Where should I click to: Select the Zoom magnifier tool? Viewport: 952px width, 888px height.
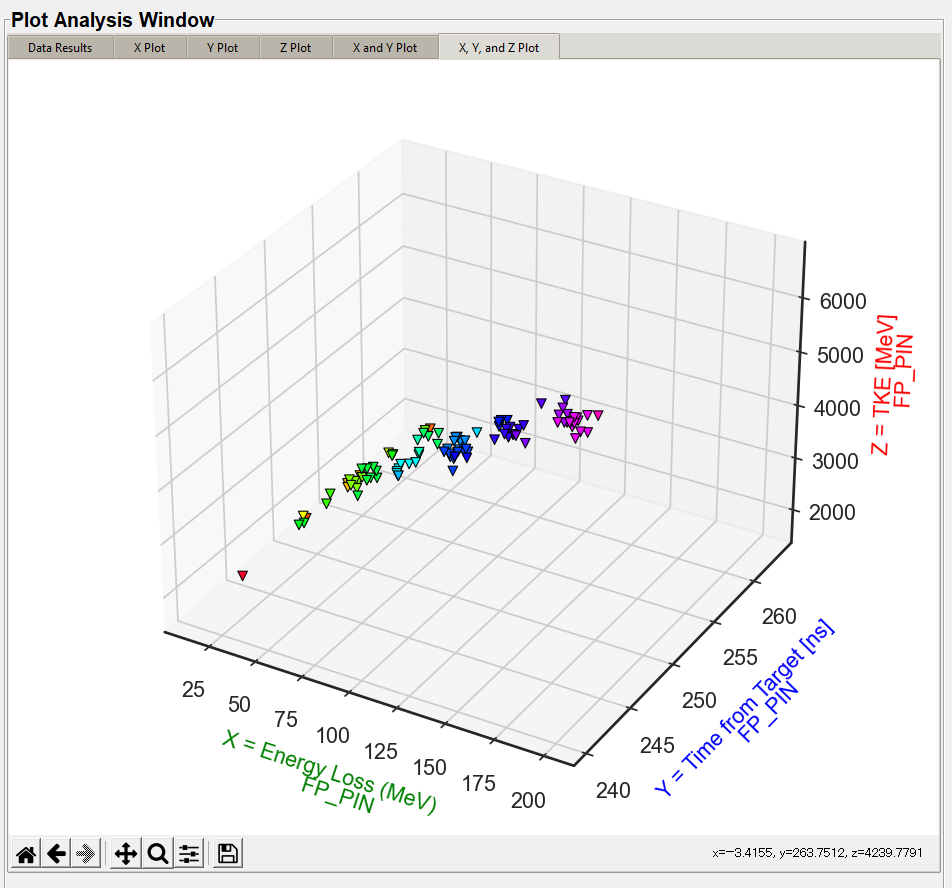click(x=157, y=853)
